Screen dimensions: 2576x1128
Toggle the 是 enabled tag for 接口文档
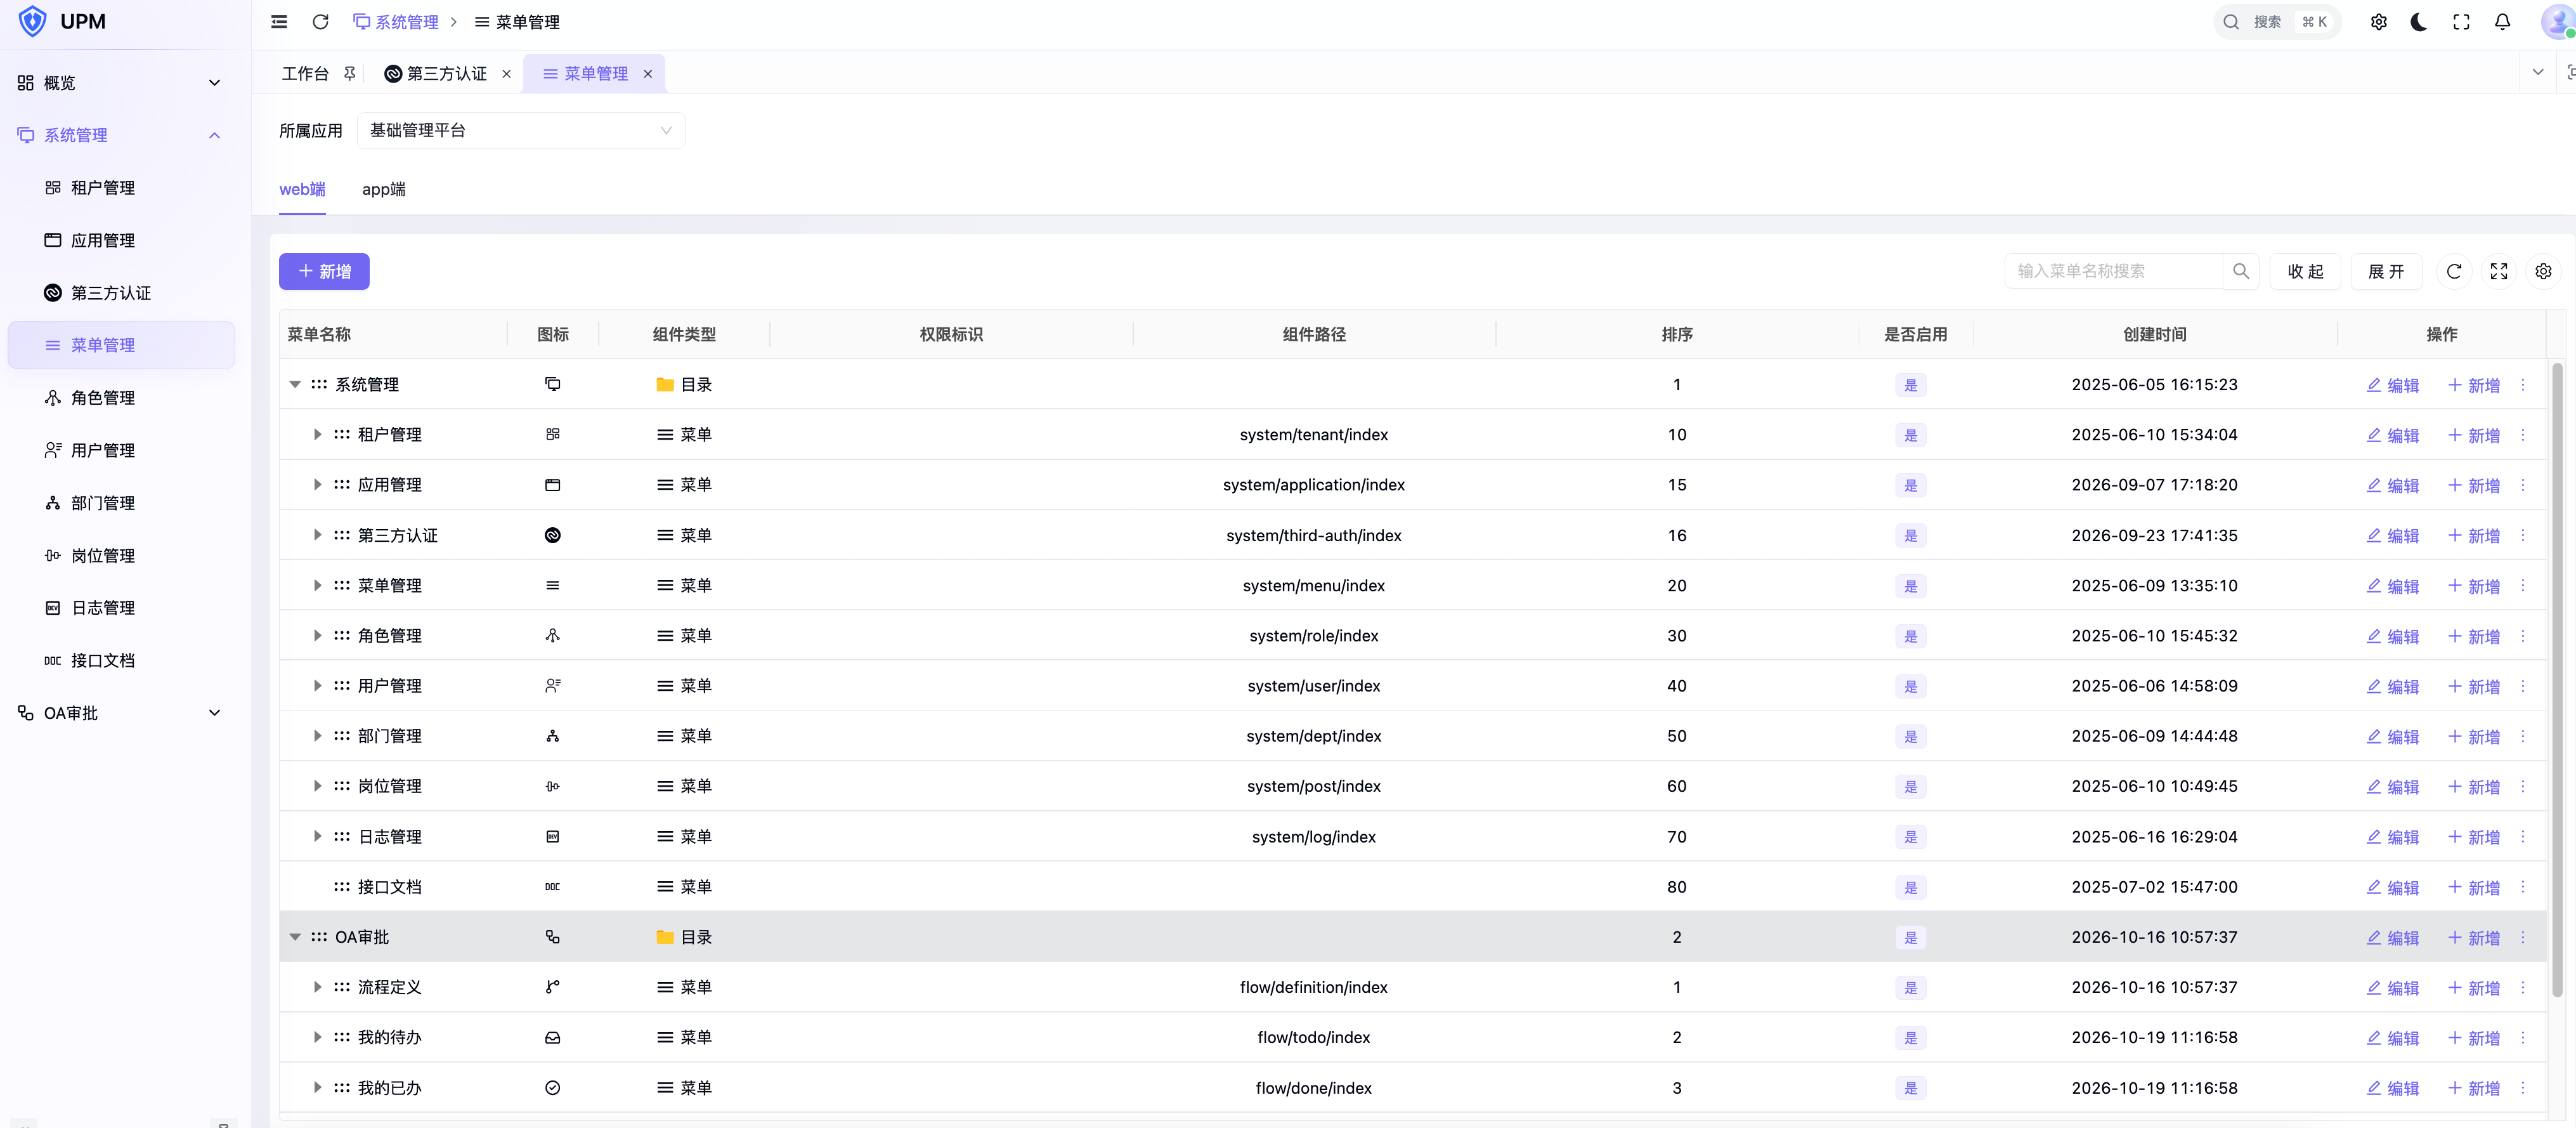click(1910, 887)
